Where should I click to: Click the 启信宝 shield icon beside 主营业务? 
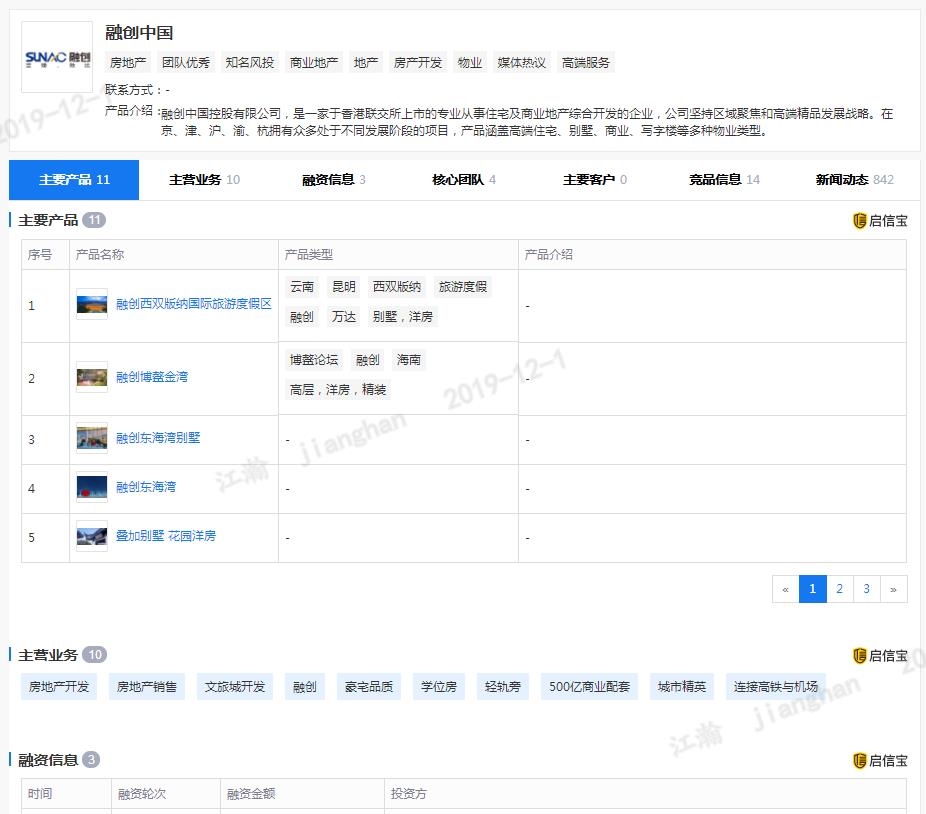pyautogui.click(x=860, y=656)
